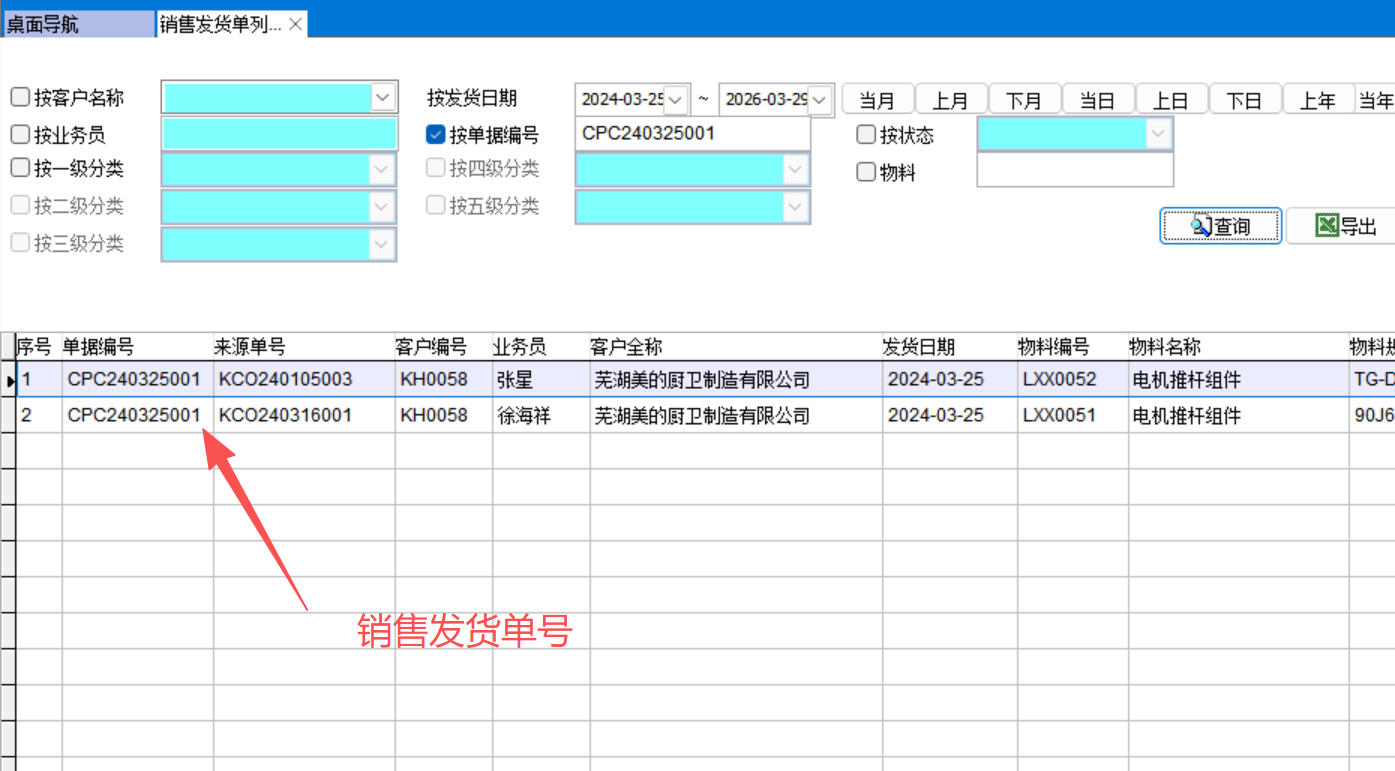Uncheck the 按单据编号 checkbox
Viewport: 1395px width, 771px height.
click(435, 135)
